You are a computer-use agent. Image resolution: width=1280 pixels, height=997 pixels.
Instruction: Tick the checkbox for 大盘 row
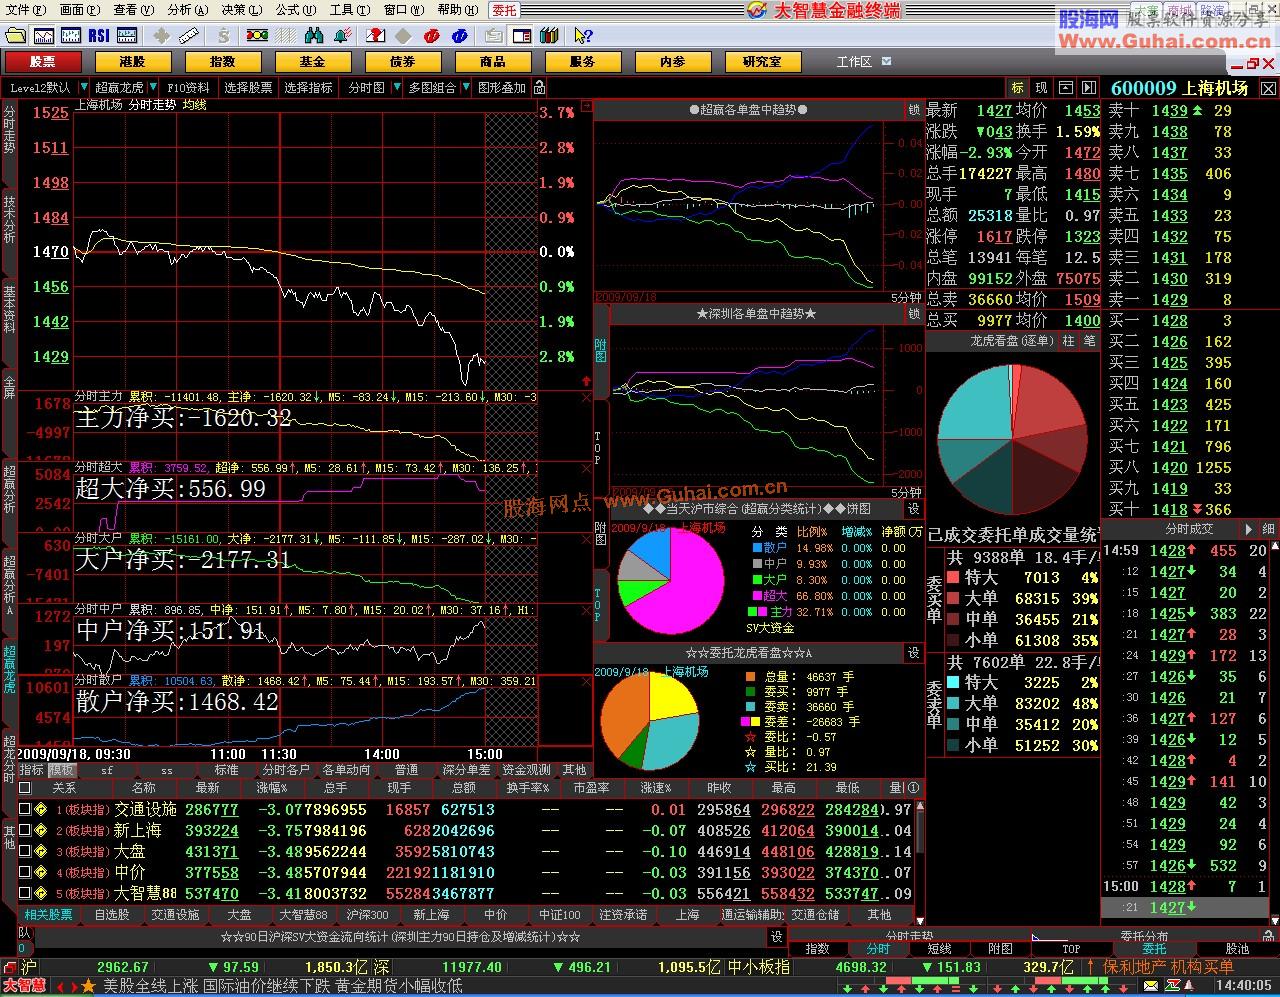pyautogui.click(x=24, y=851)
